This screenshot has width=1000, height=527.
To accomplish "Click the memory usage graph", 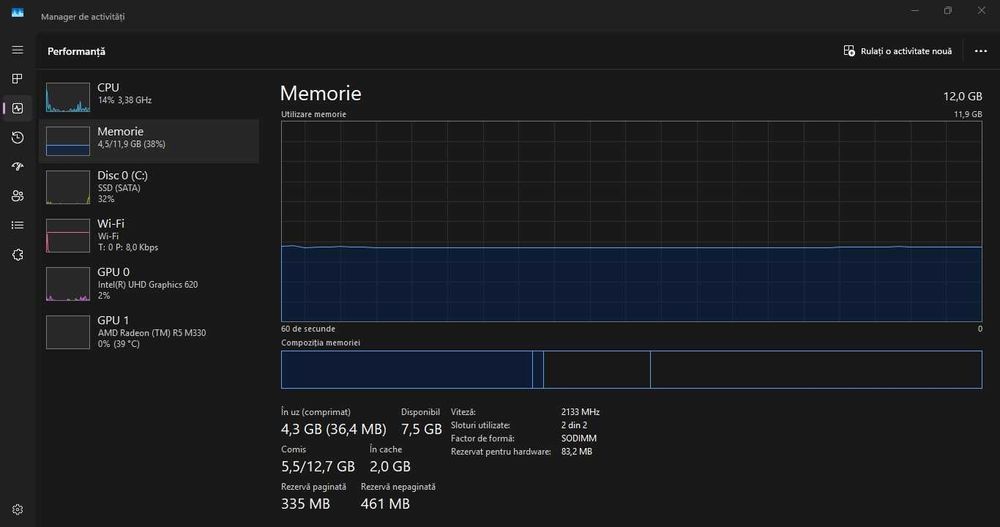I will 631,221.
